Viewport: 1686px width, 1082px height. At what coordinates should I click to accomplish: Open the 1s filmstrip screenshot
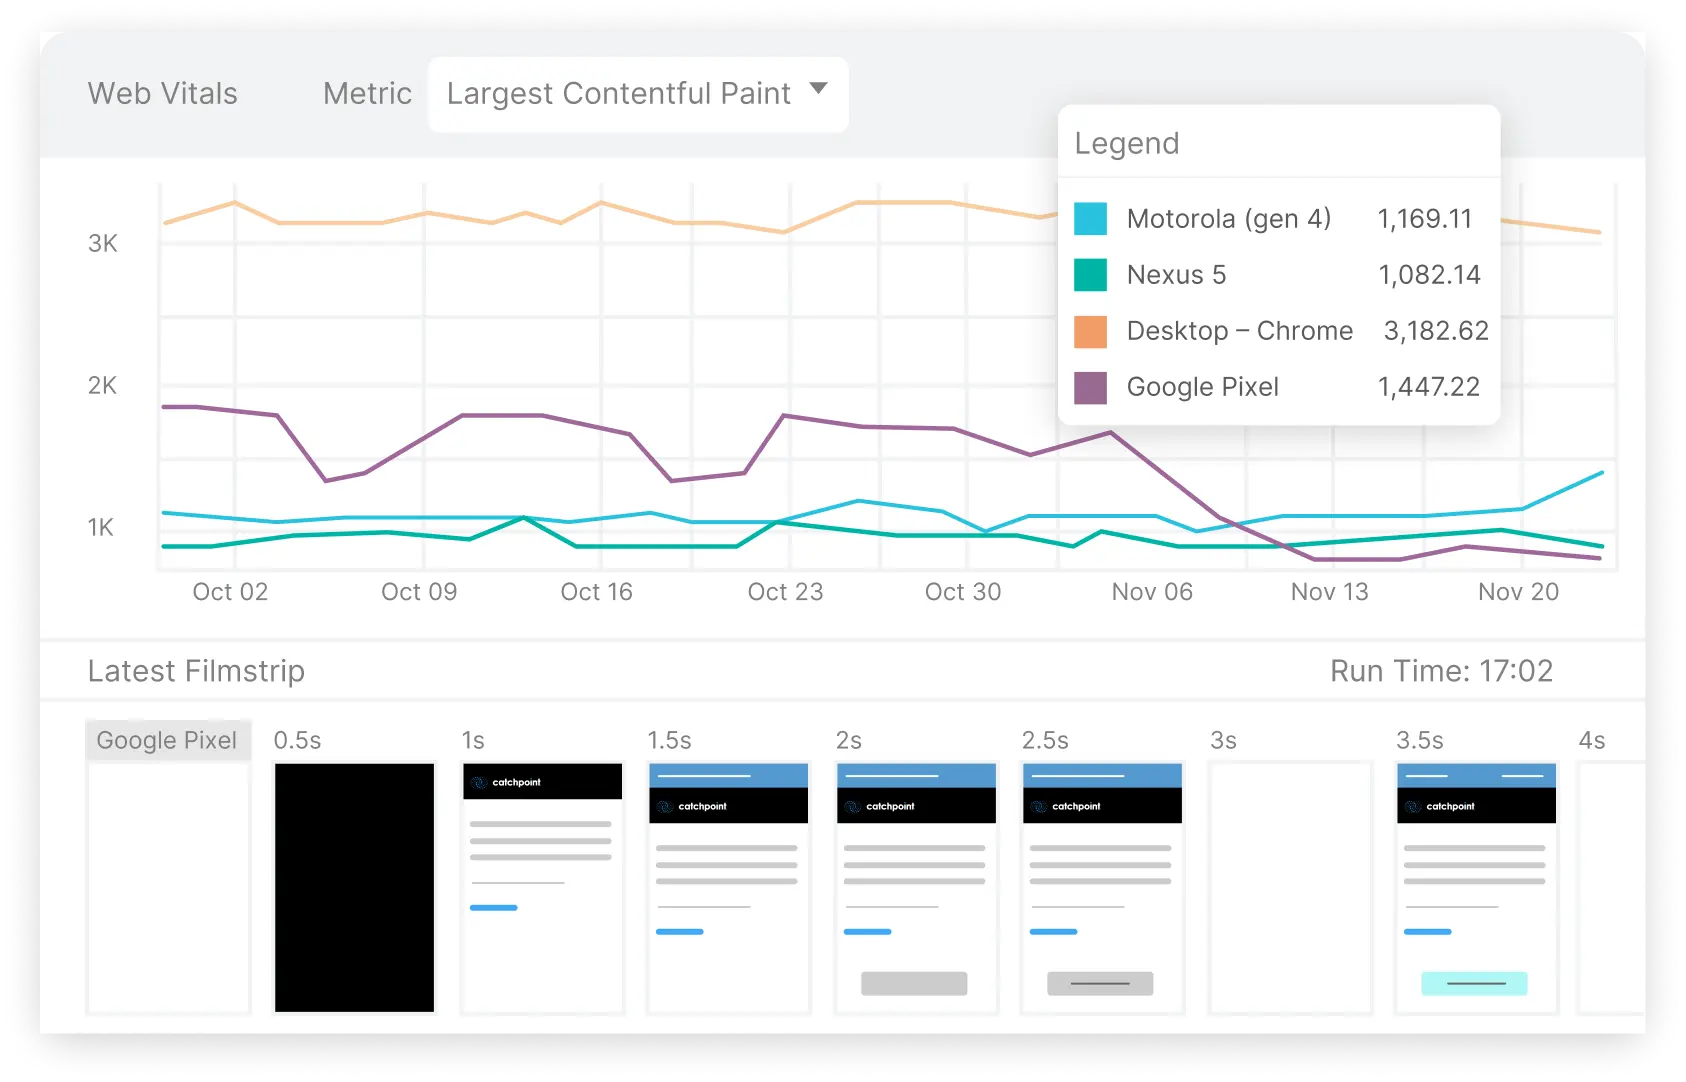coord(541,885)
